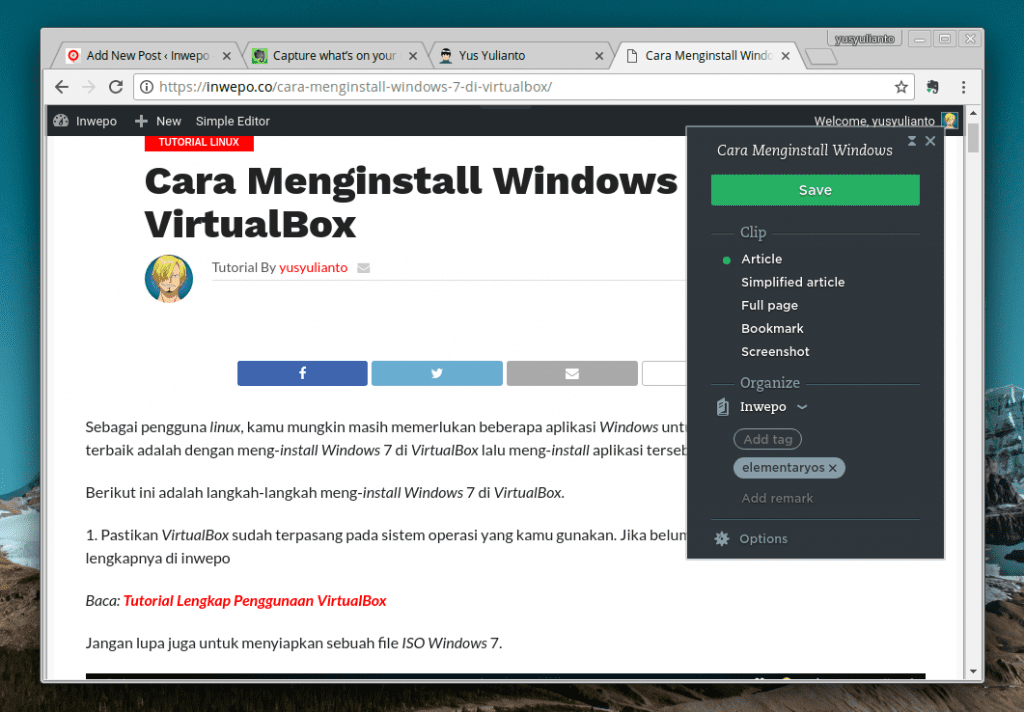Screen dimensions: 1024x712
Task: Select the Article clip option
Action: [761, 259]
